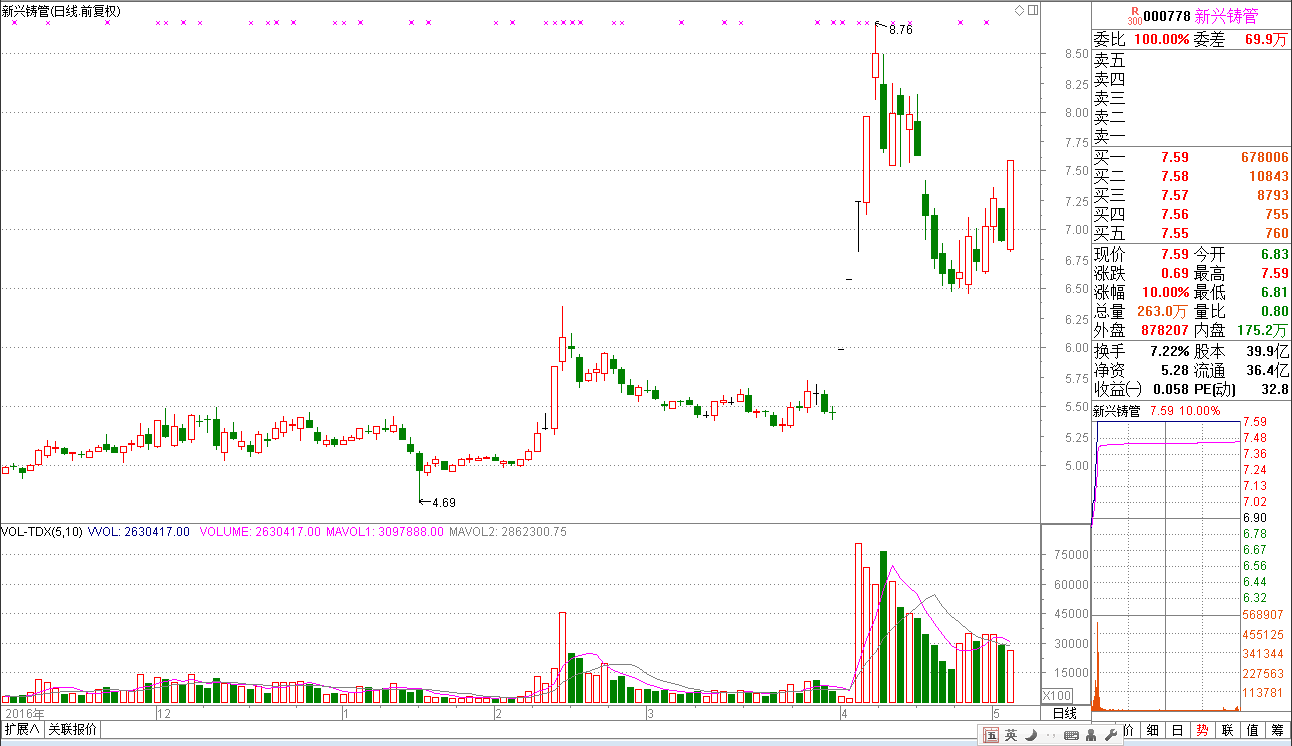
Task: Click stock code 000778
Action: click(1167, 16)
